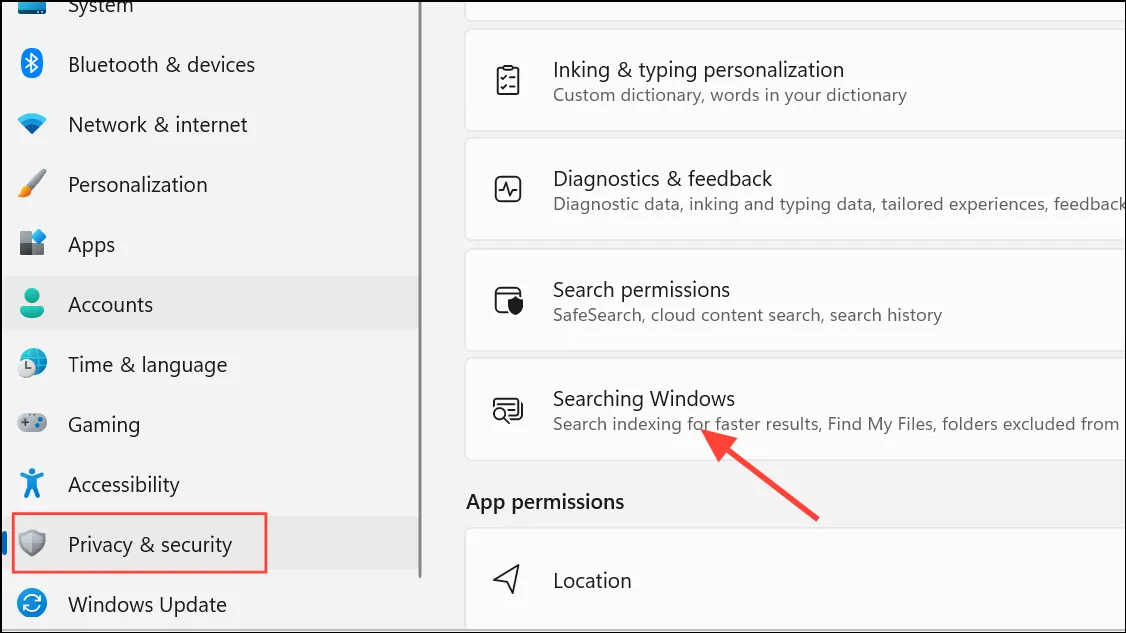This screenshot has height=633, width=1126.
Task: Click the Bluetooth & devices icon
Action: (x=32, y=64)
